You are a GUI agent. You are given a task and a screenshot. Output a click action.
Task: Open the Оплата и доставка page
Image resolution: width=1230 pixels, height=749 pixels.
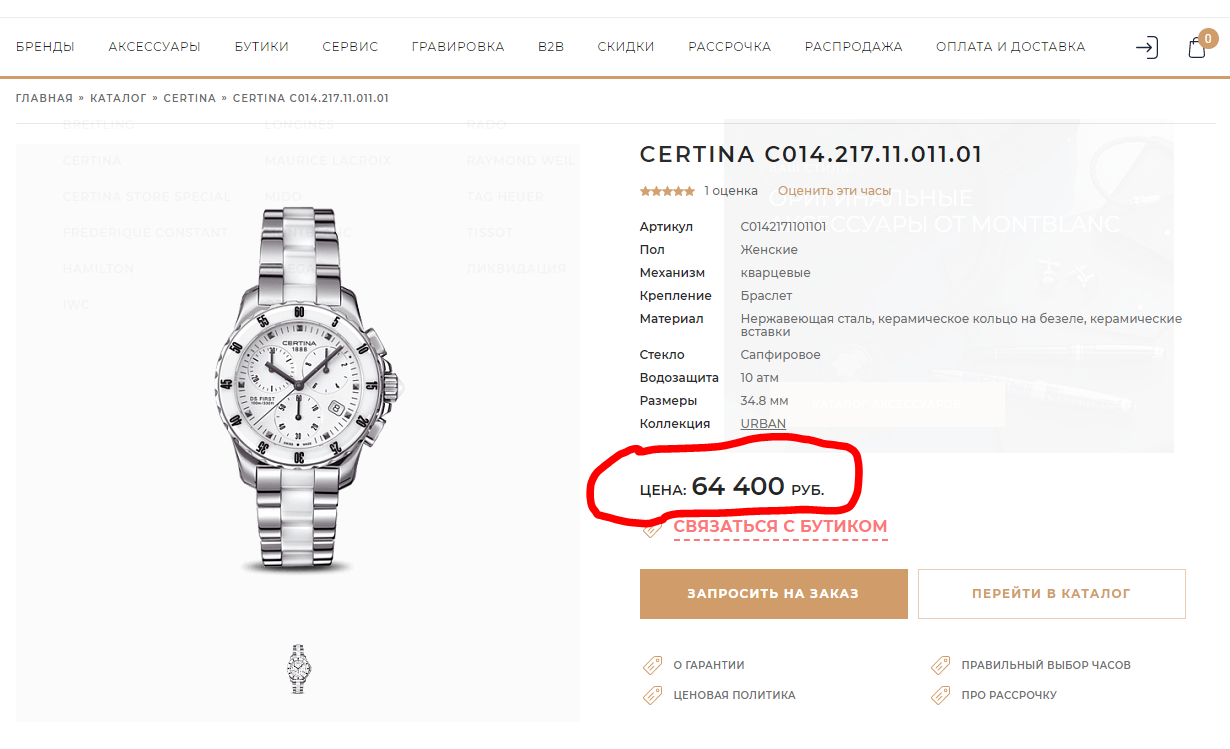pos(1010,47)
